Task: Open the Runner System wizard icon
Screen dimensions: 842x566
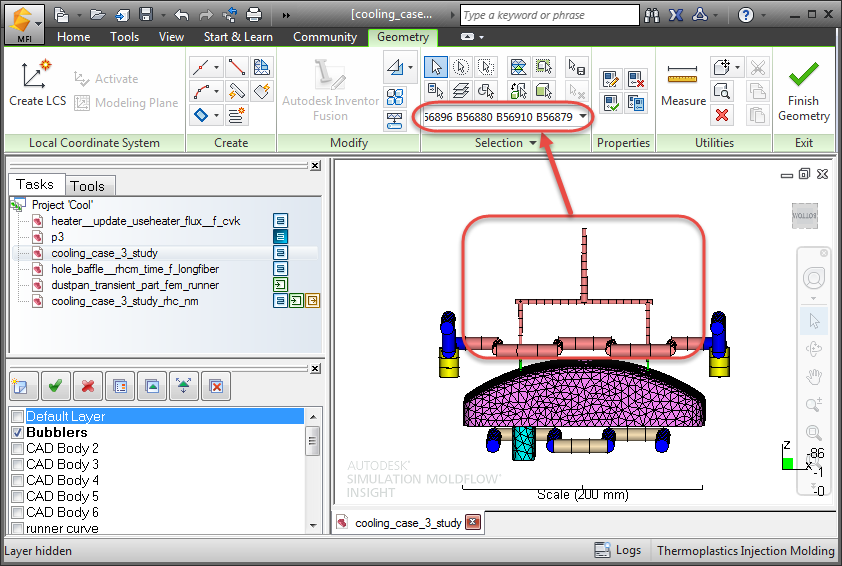Action: pyautogui.click(x=236, y=91)
